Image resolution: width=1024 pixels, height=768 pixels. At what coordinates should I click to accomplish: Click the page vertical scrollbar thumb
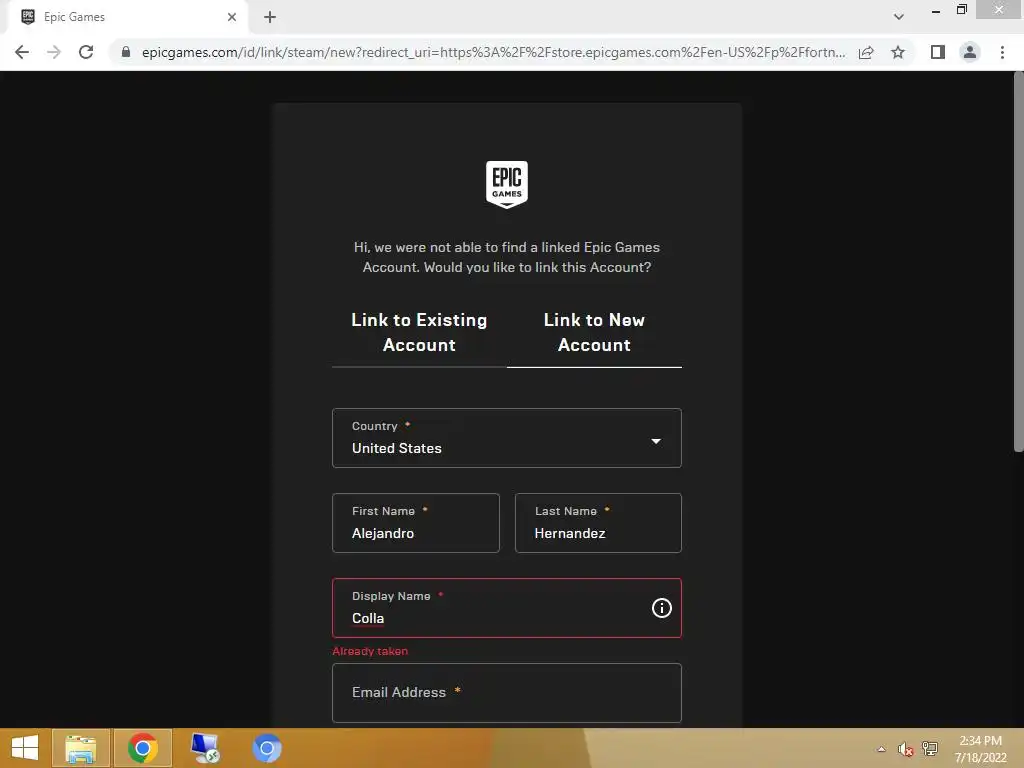click(1018, 261)
